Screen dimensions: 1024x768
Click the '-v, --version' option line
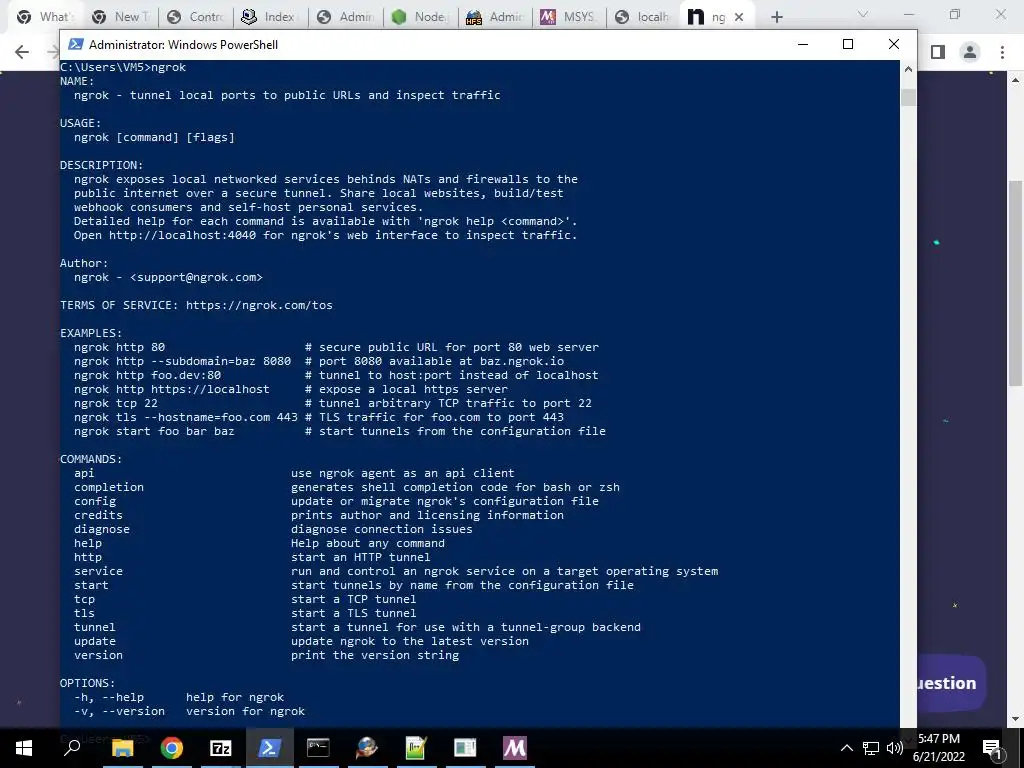tap(189, 711)
